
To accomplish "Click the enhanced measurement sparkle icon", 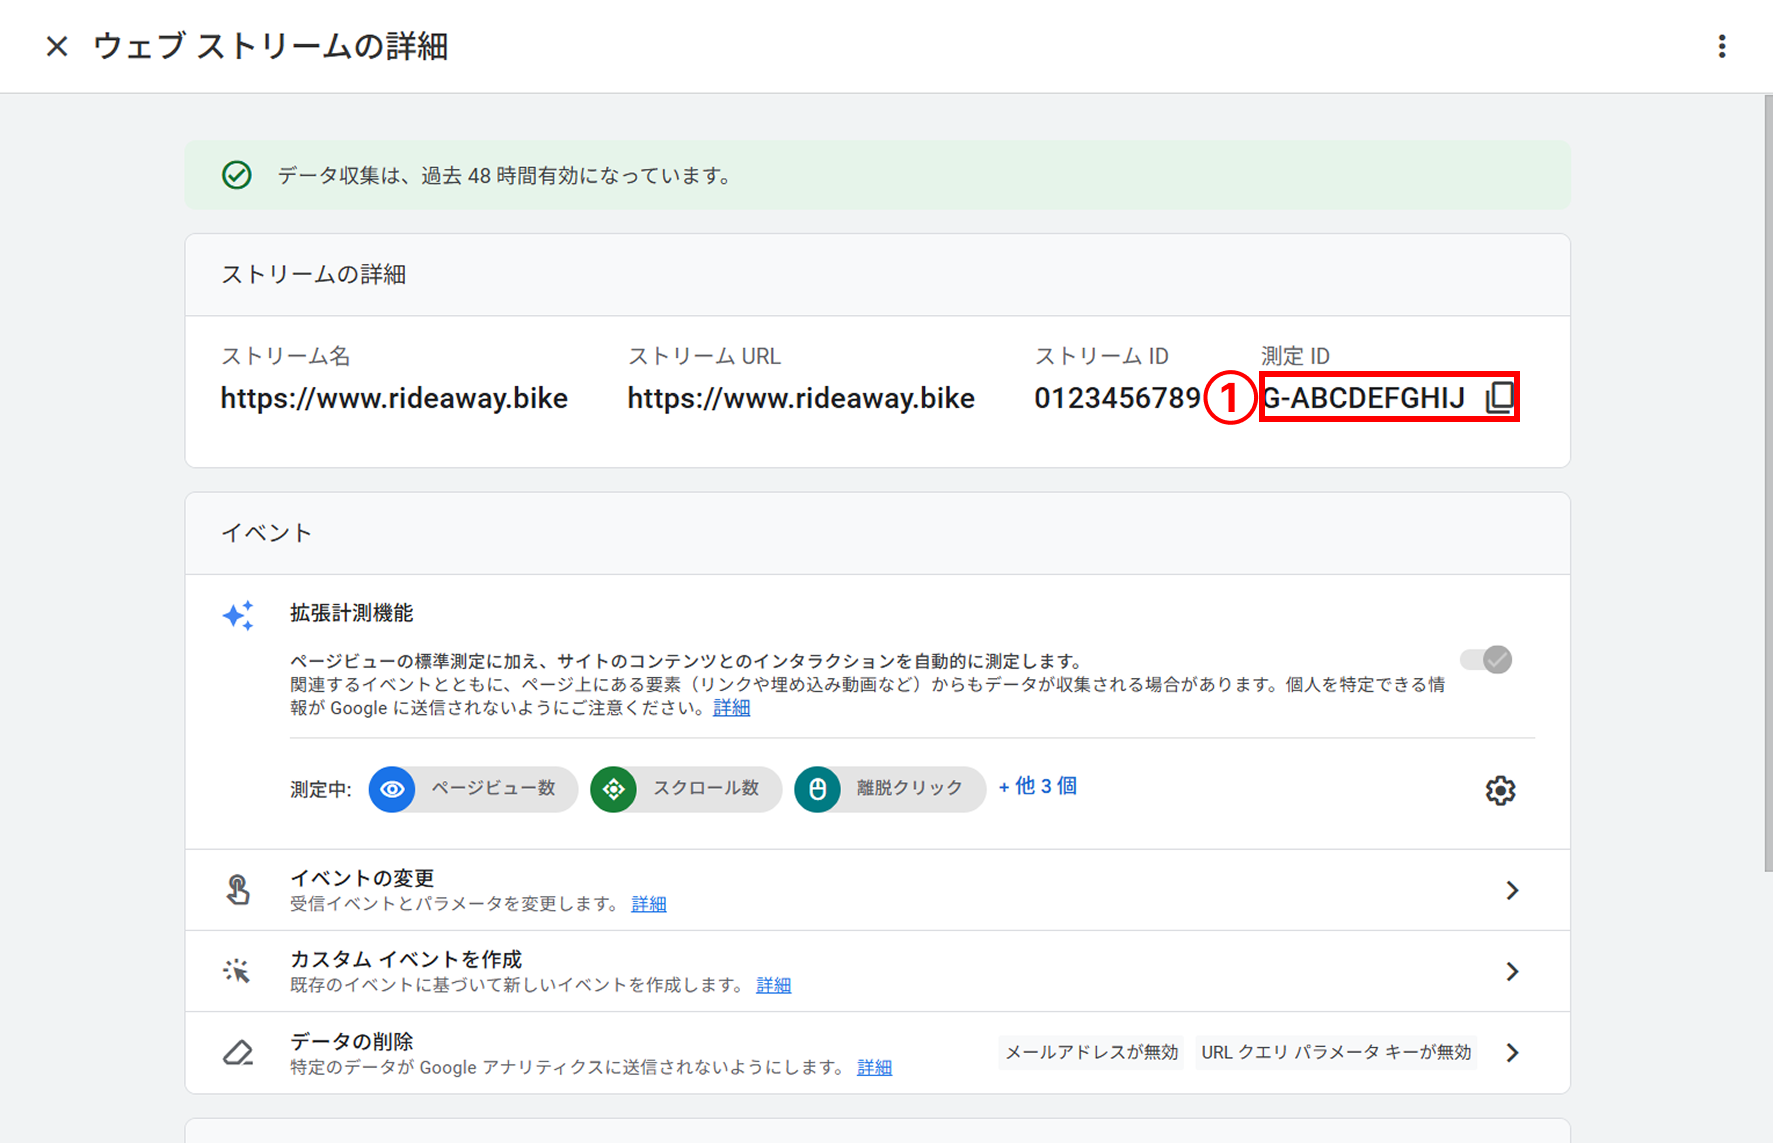I will (238, 615).
